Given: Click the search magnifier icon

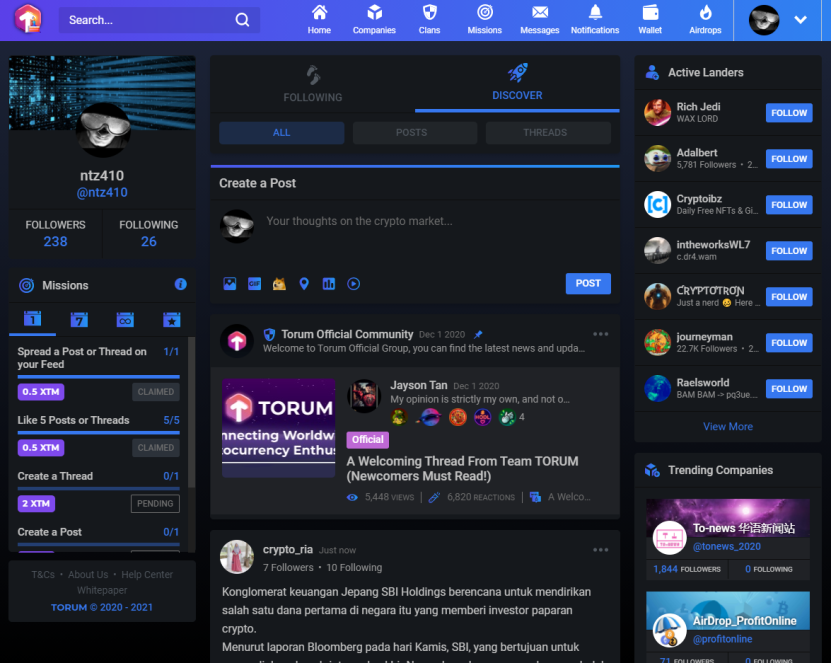Looking at the screenshot, I should coord(242,20).
